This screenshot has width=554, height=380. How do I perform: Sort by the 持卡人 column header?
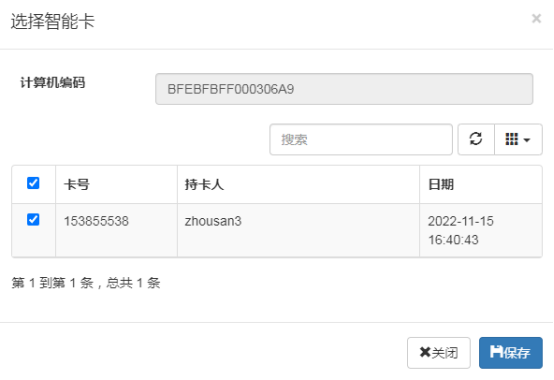204,184
